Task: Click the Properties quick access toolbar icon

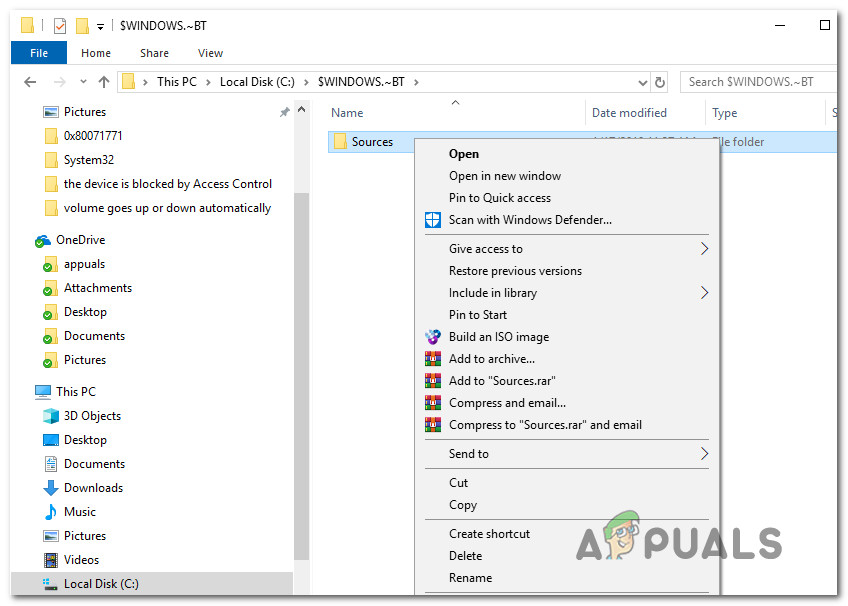Action: click(x=60, y=25)
